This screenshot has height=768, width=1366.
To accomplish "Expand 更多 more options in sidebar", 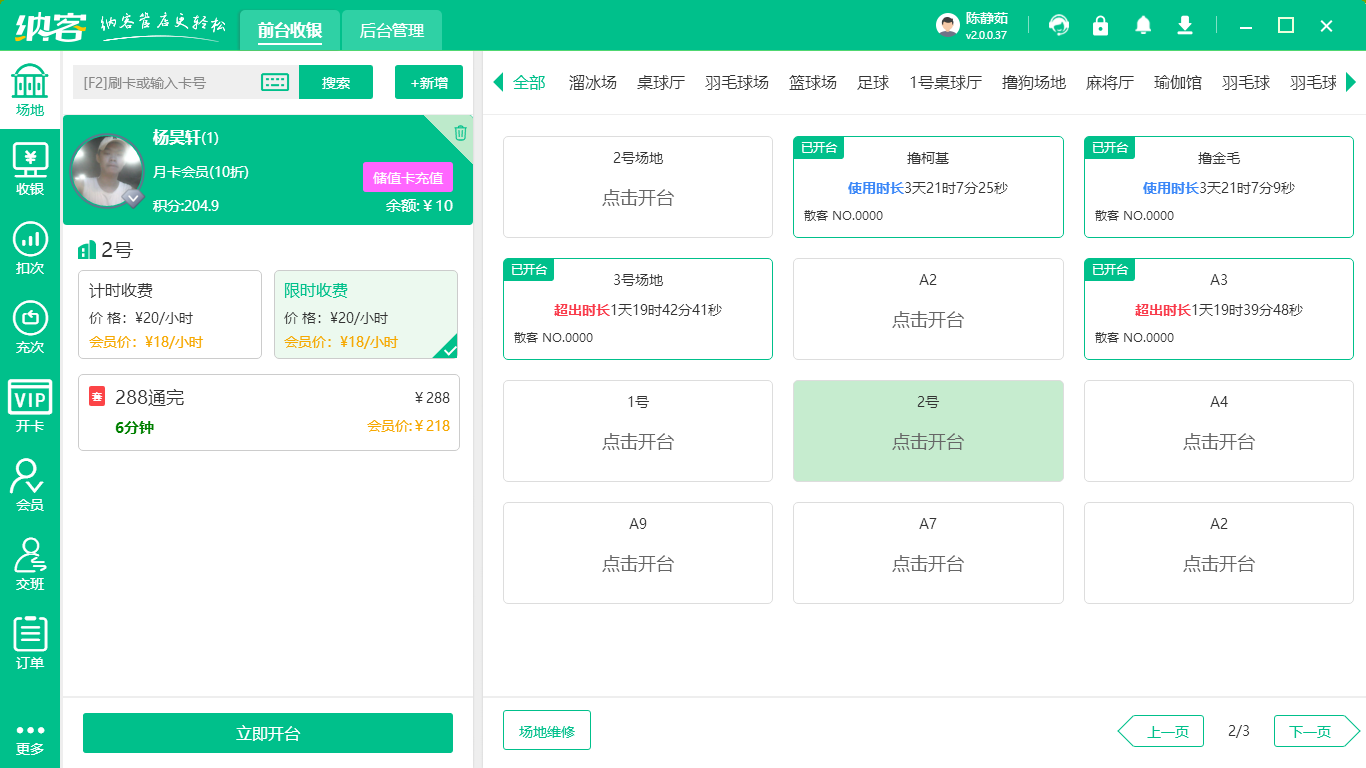I will (30, 738).
